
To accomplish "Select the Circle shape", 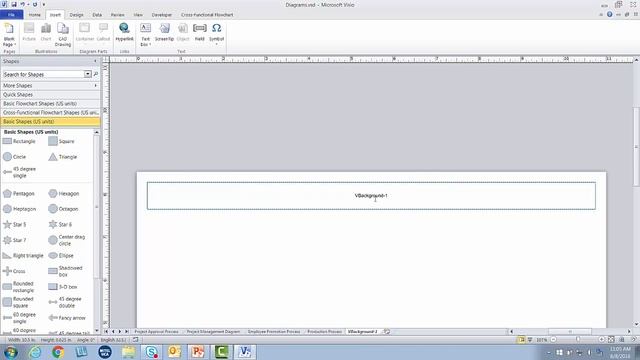I will tap(15, 157).
